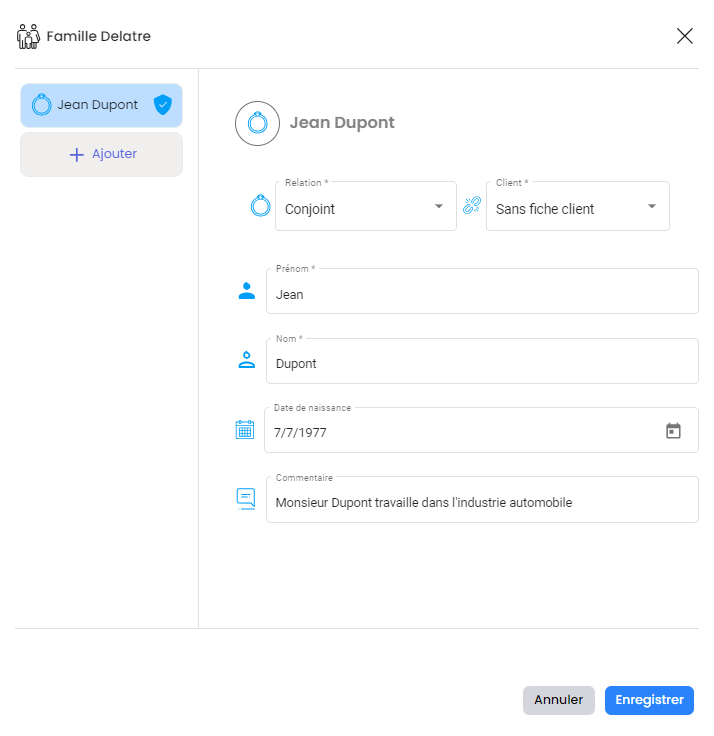Click the blue shield checkmark badge
The width and height of the screenshot is (714, 736).
tap(163, 104)
